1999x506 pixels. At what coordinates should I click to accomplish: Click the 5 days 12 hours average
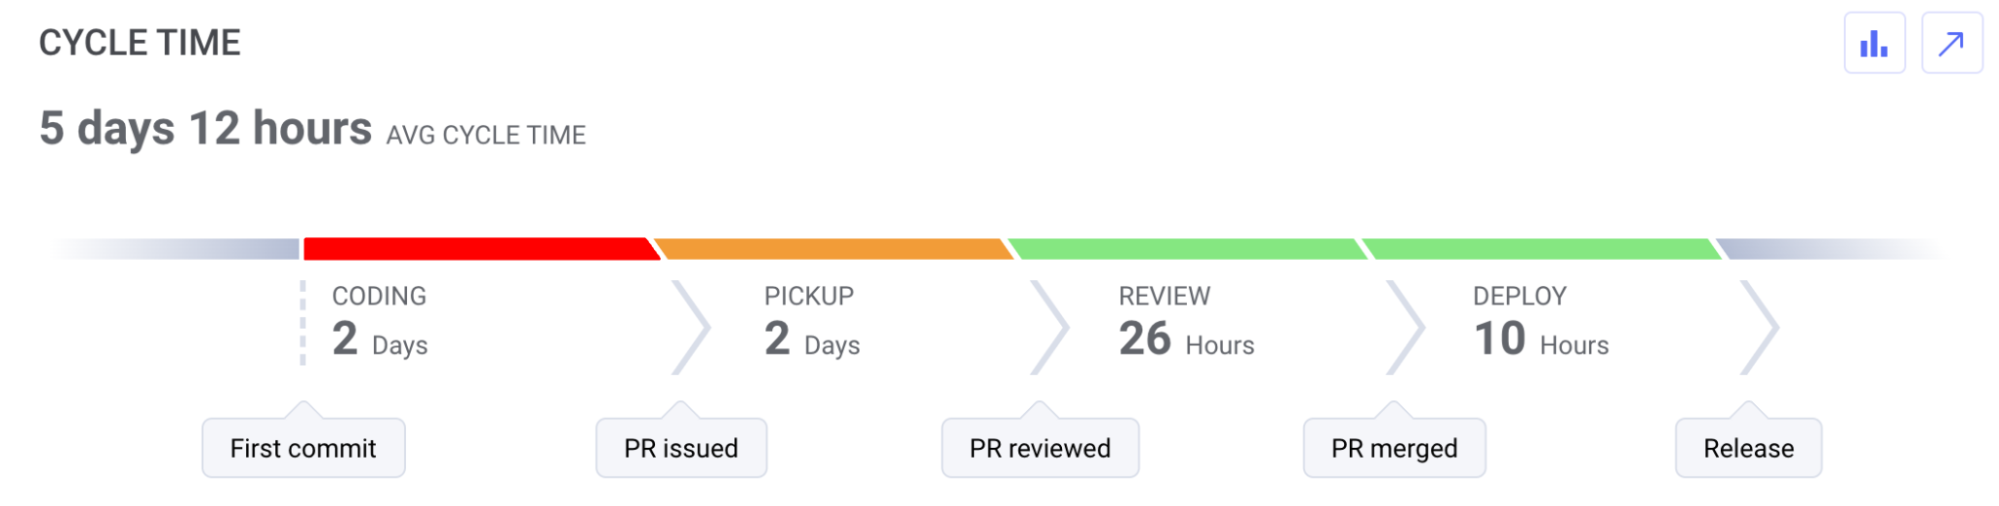205,129
